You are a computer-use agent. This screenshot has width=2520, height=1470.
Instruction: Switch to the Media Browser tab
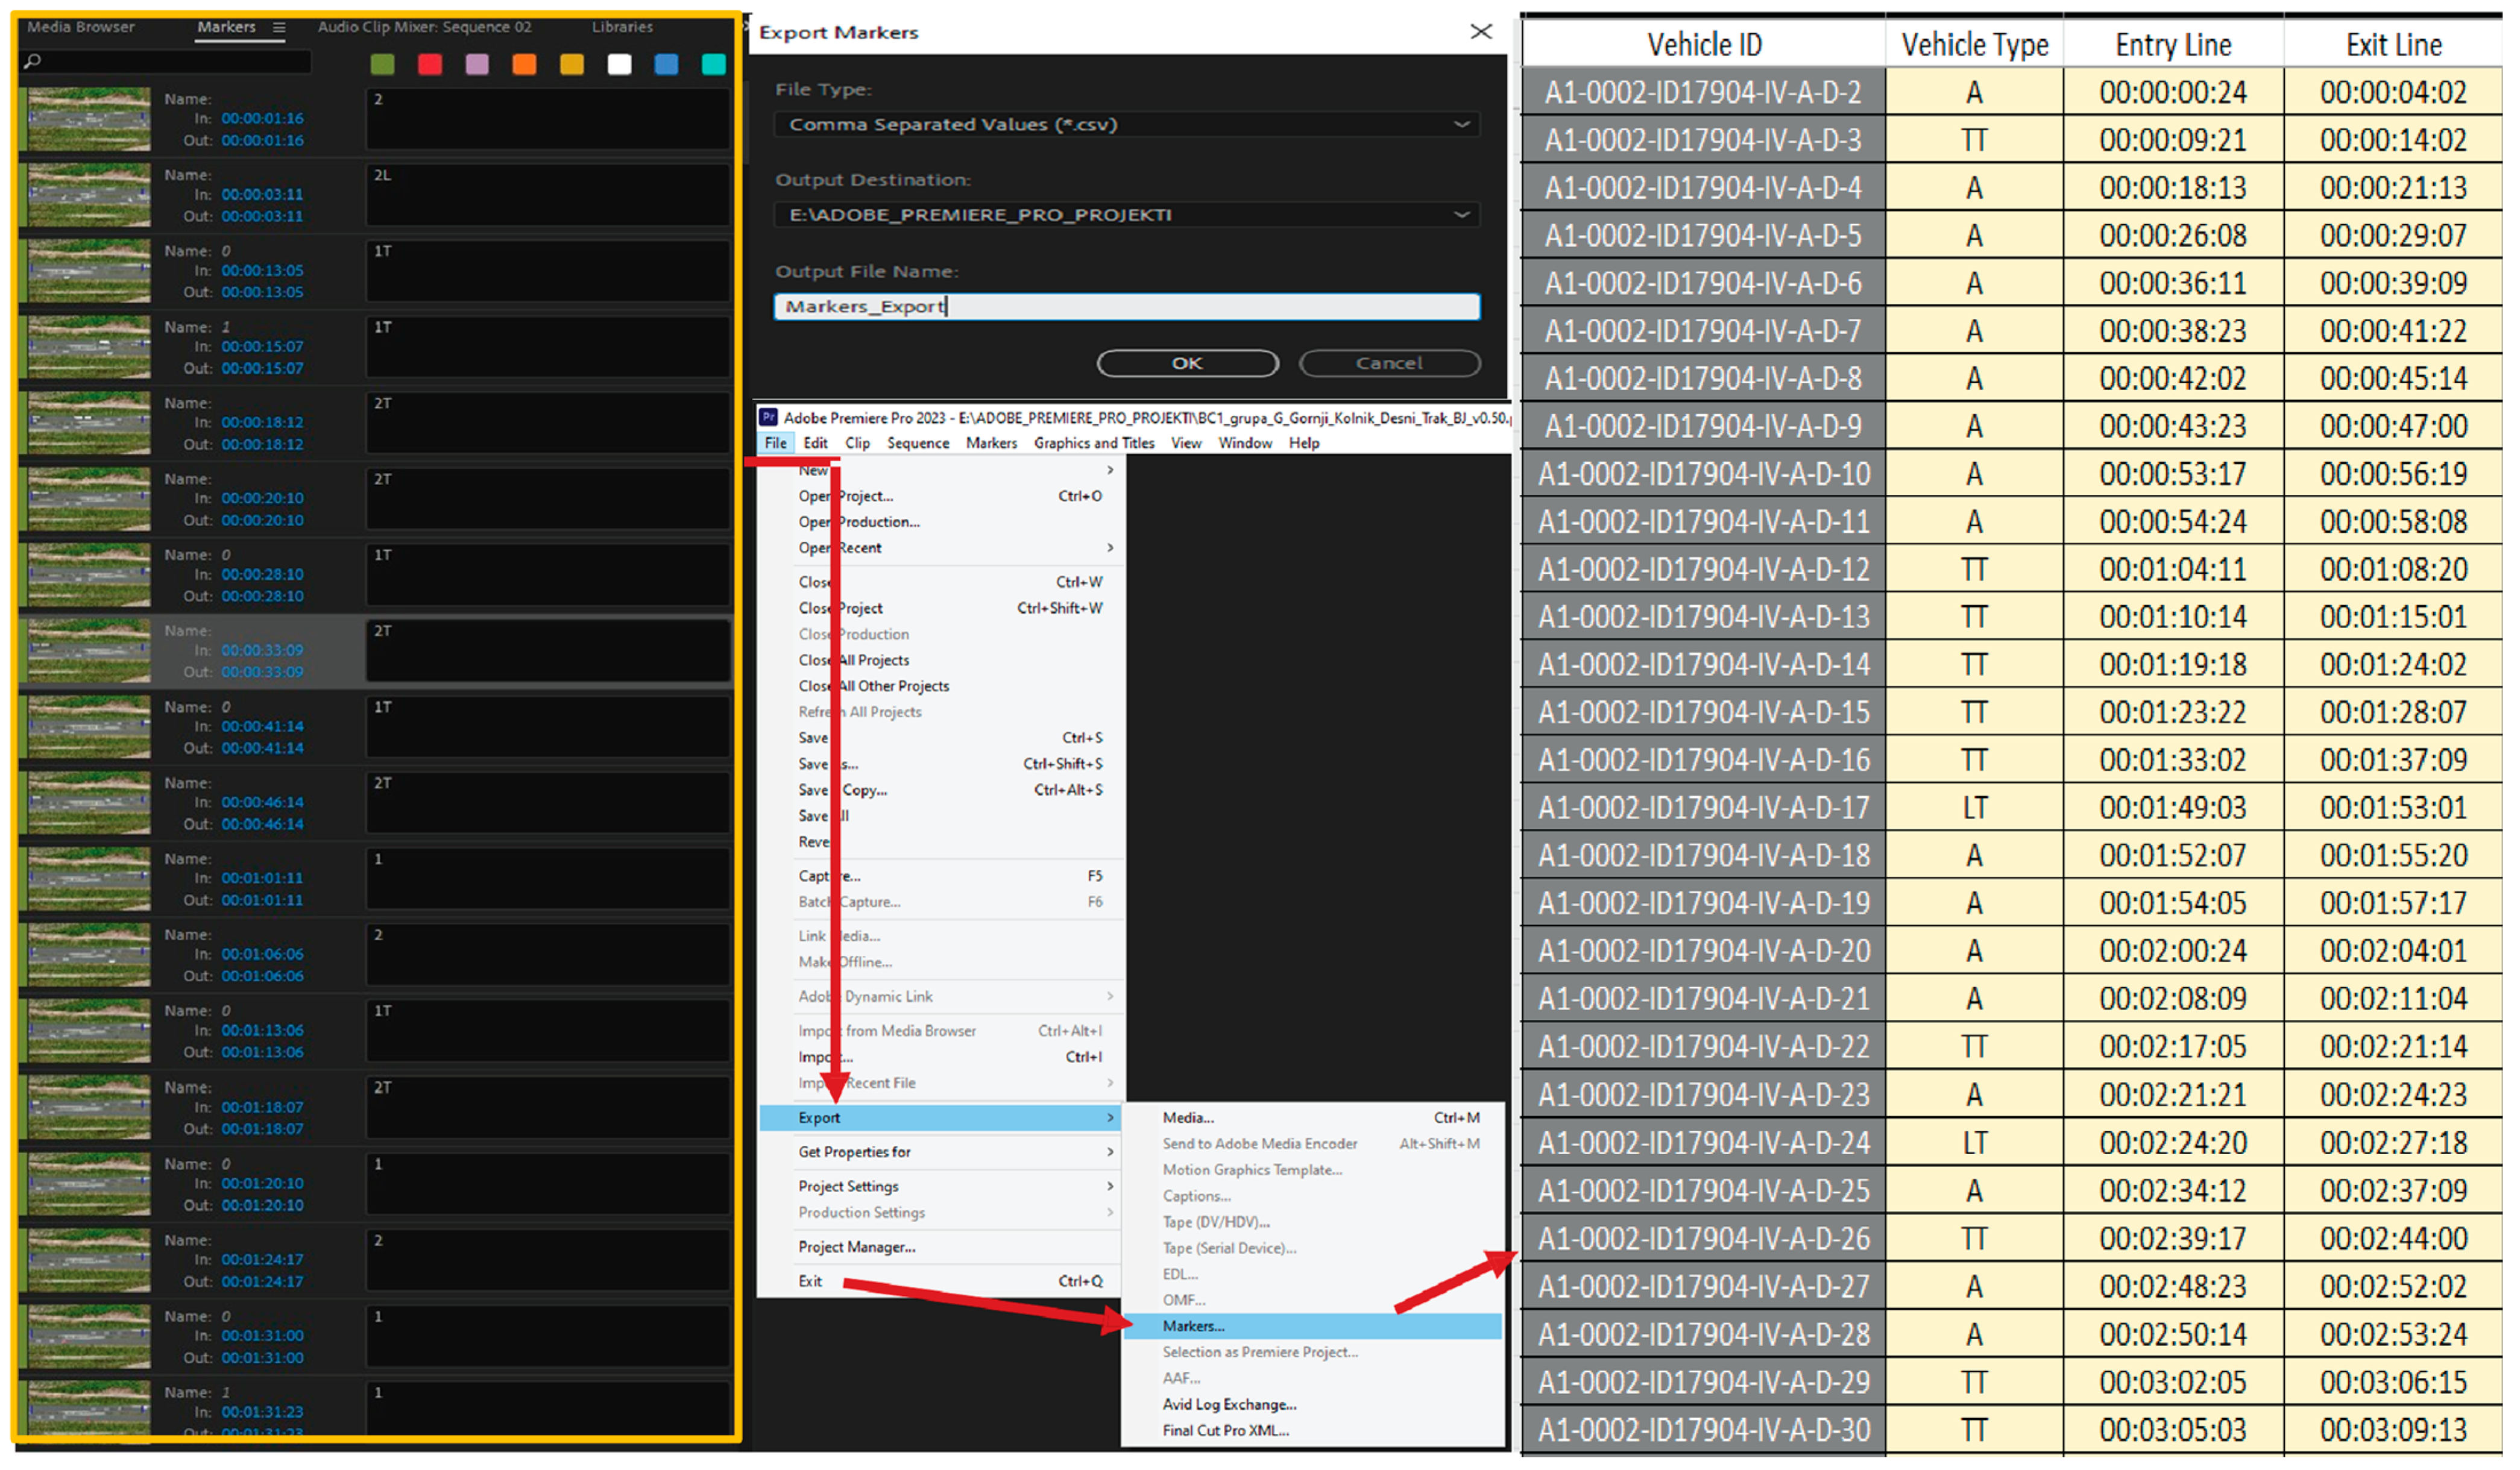pyautogui.click(x=81, y=27)
